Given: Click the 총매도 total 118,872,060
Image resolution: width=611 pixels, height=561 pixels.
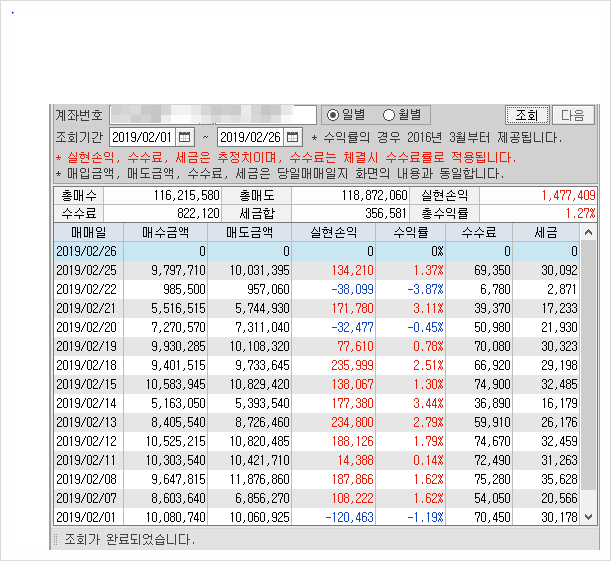Looking at the screenshot, I should coord(350,195).
